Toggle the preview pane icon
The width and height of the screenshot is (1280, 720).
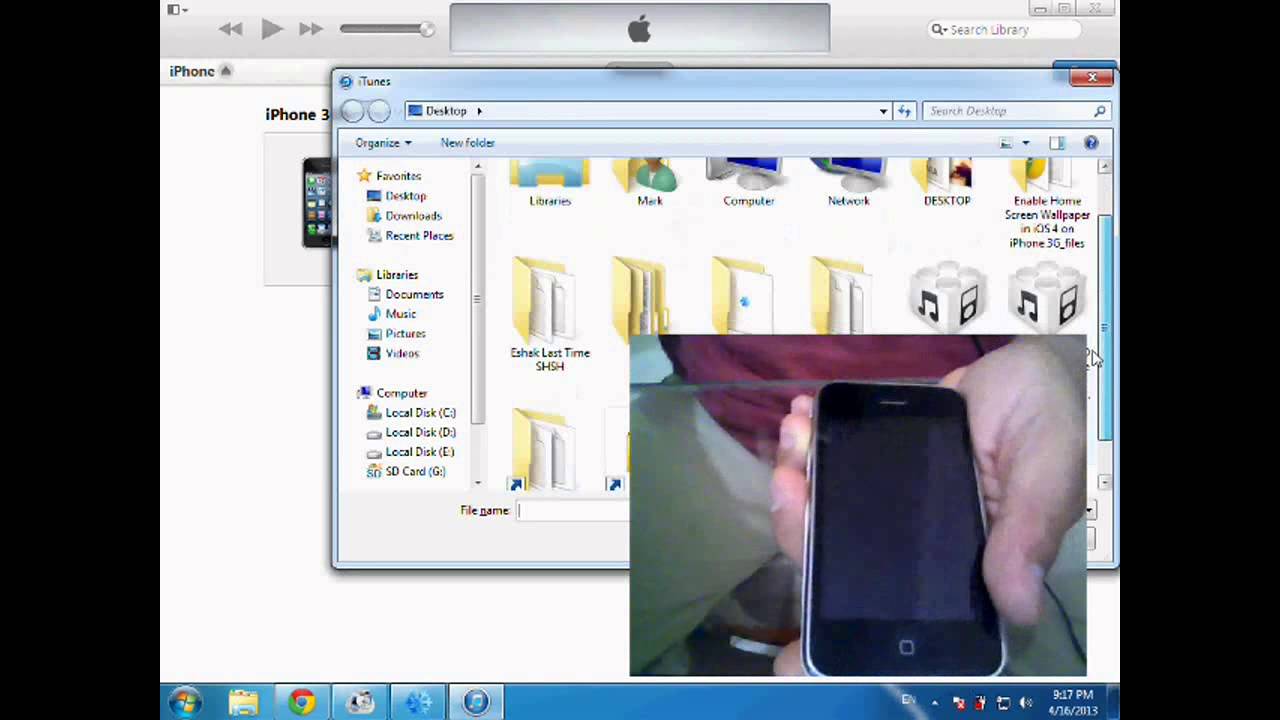click(x=1057, y=143)
